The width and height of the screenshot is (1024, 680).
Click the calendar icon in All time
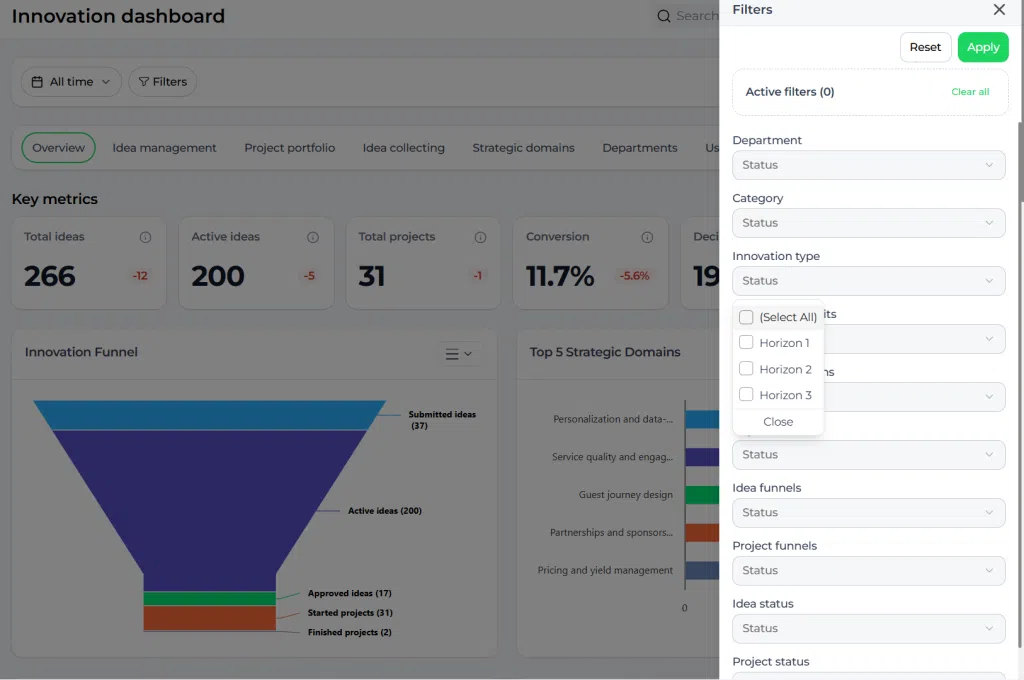pos(37,82)
